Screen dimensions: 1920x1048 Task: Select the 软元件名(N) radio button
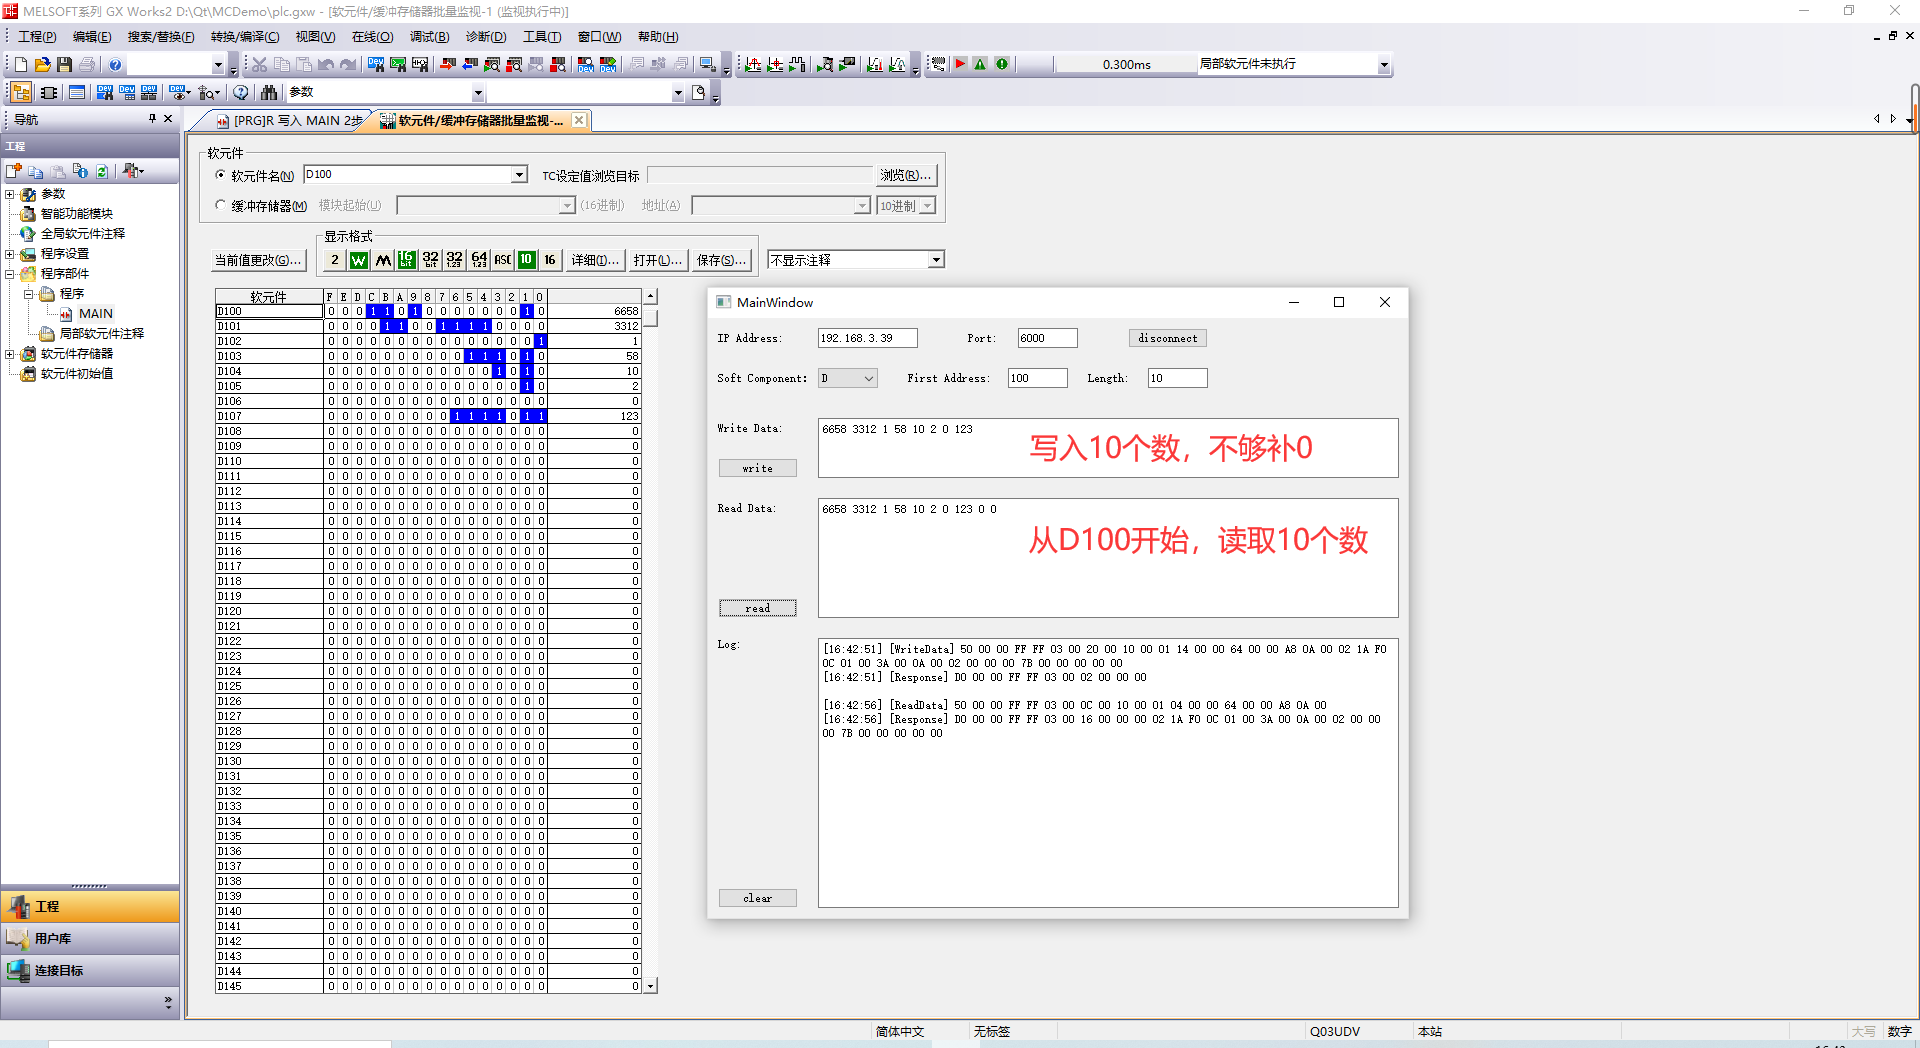coord(221,175)
